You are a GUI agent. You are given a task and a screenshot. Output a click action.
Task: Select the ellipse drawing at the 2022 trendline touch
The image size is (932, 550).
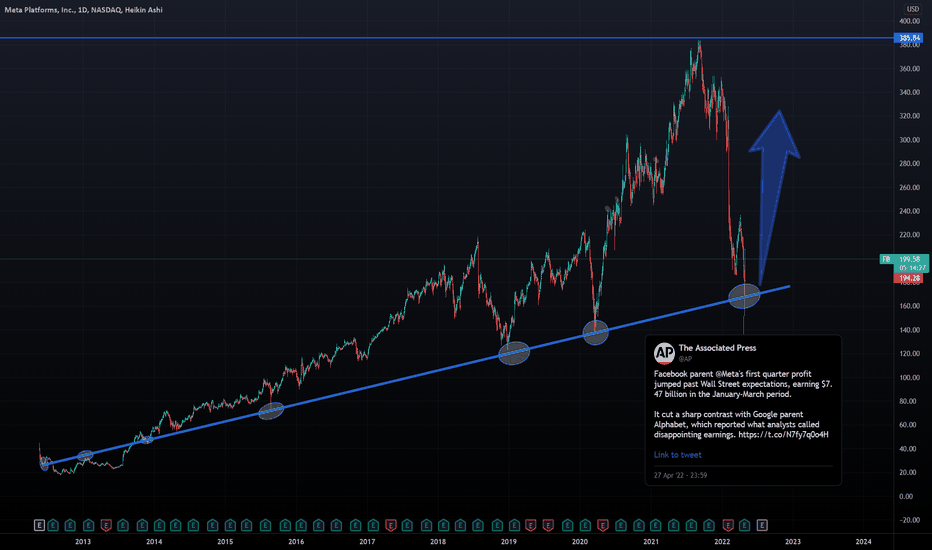[x=744, y=296]
